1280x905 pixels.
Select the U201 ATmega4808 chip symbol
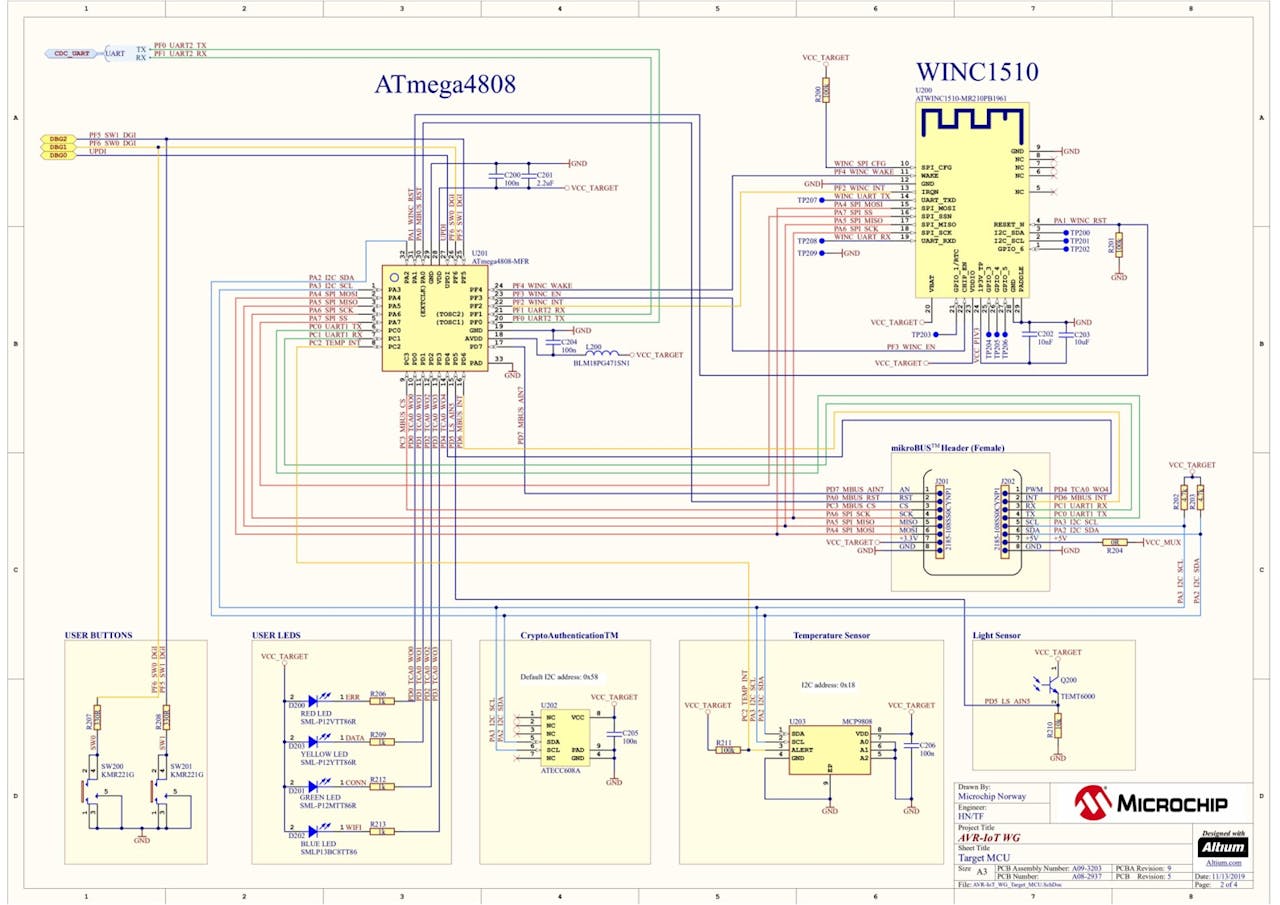435,318
